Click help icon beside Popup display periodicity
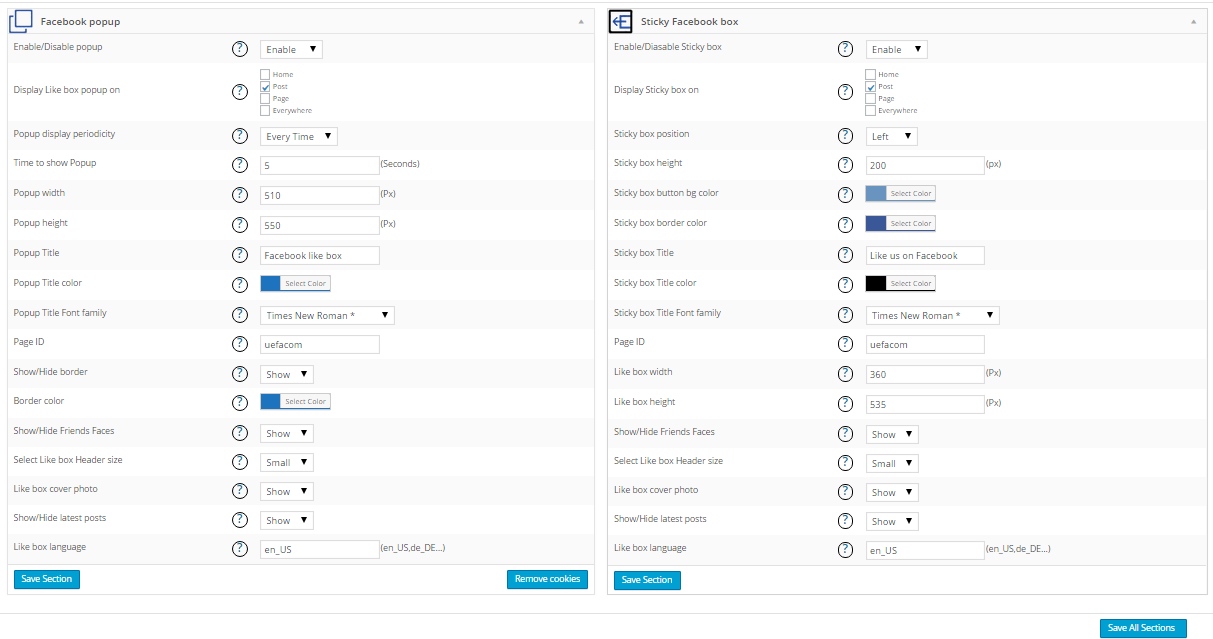This screenshot has height=639, width=1213. [x=240, y=136]
